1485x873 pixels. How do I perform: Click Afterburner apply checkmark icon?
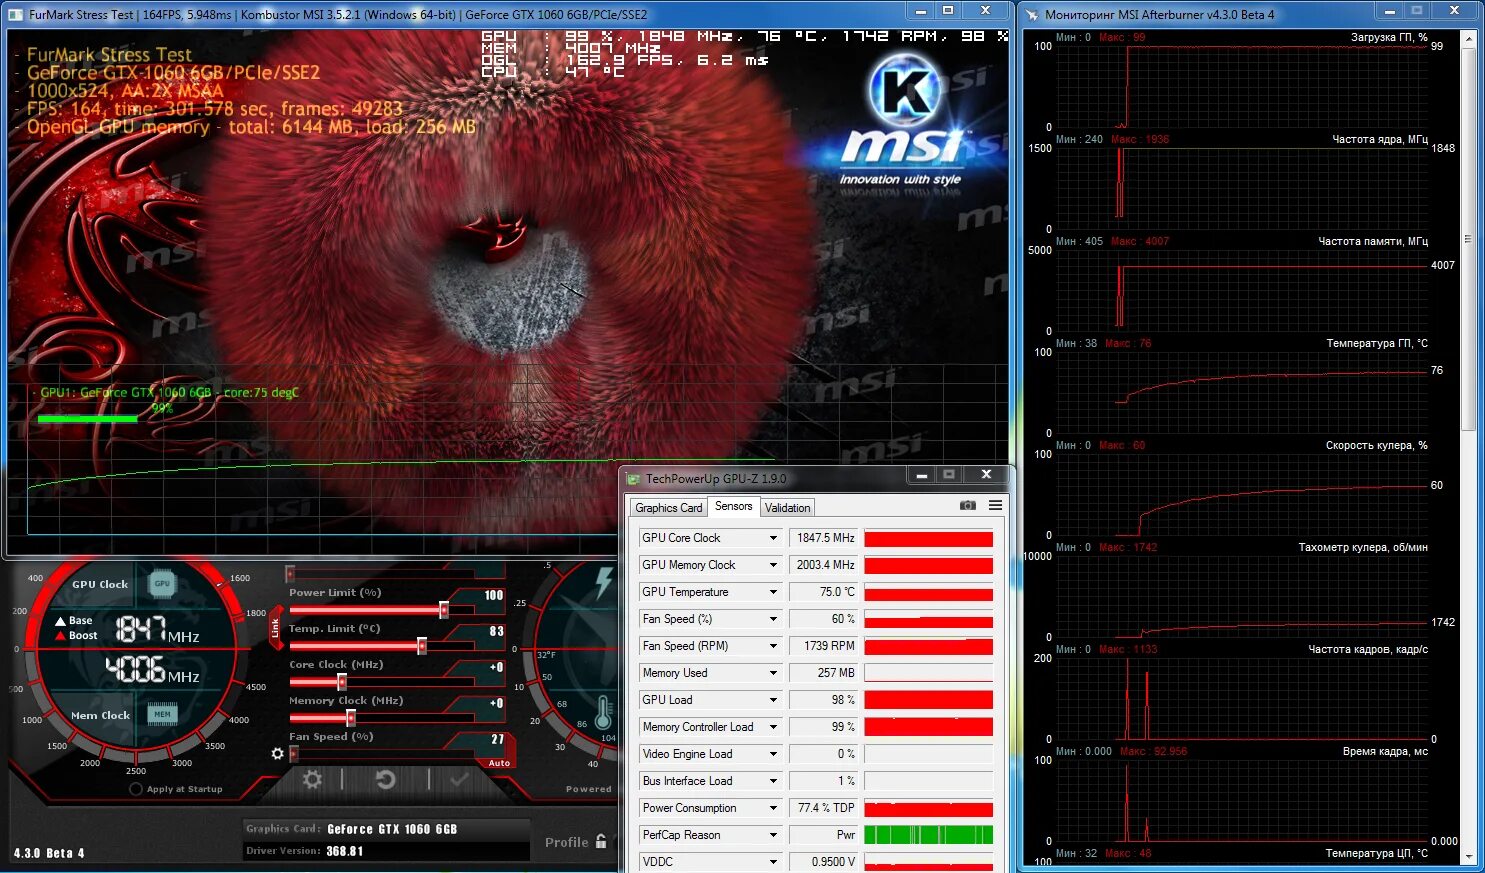(x=459, y=779)
